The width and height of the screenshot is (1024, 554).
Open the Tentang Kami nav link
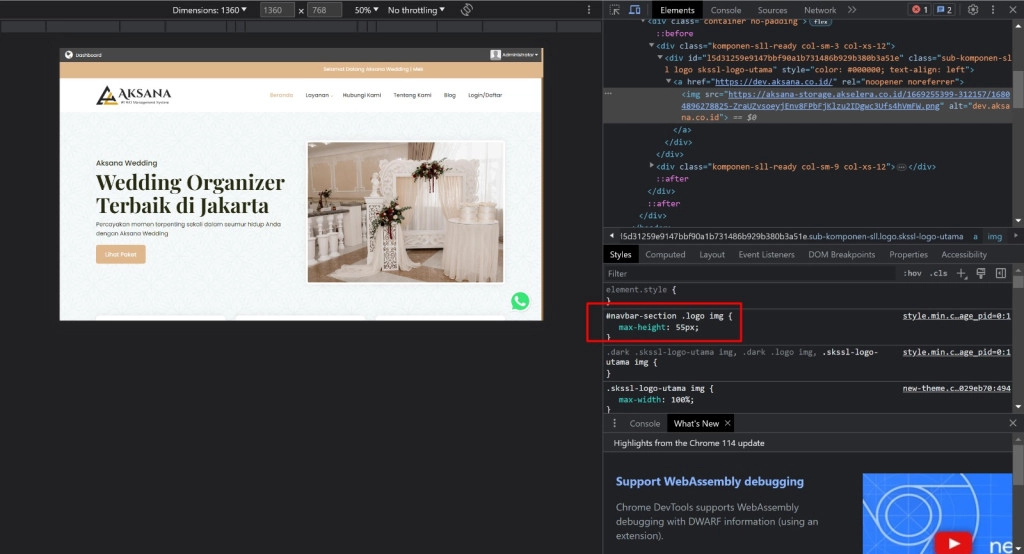coord(412,95)
